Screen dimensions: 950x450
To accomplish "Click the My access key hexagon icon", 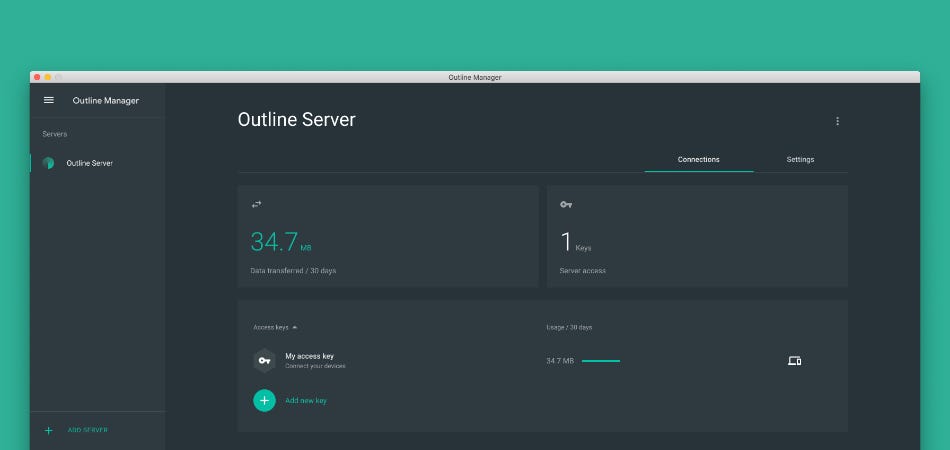I will (x=264, y=361).
